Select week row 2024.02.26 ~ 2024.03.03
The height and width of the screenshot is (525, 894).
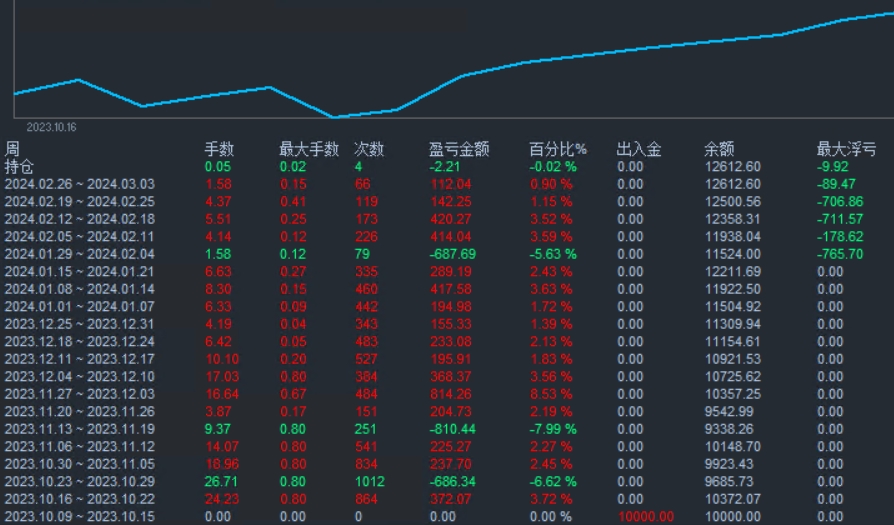point(80,184)
